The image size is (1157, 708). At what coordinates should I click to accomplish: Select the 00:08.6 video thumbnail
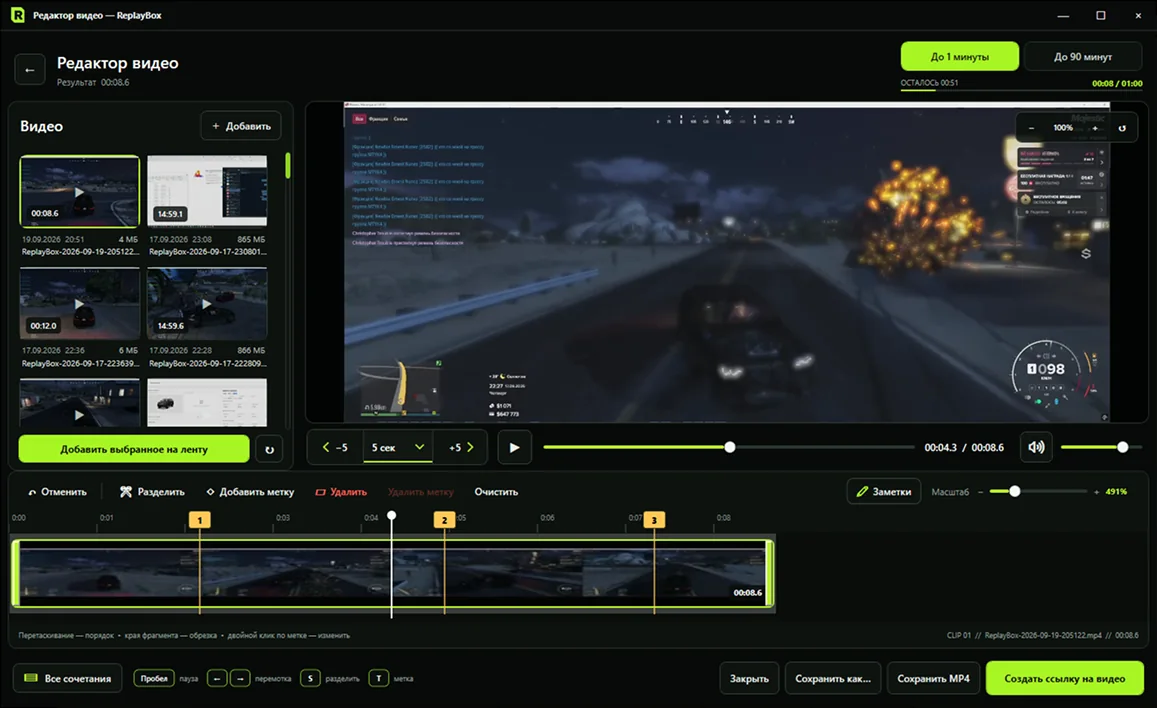pos(80,191)
